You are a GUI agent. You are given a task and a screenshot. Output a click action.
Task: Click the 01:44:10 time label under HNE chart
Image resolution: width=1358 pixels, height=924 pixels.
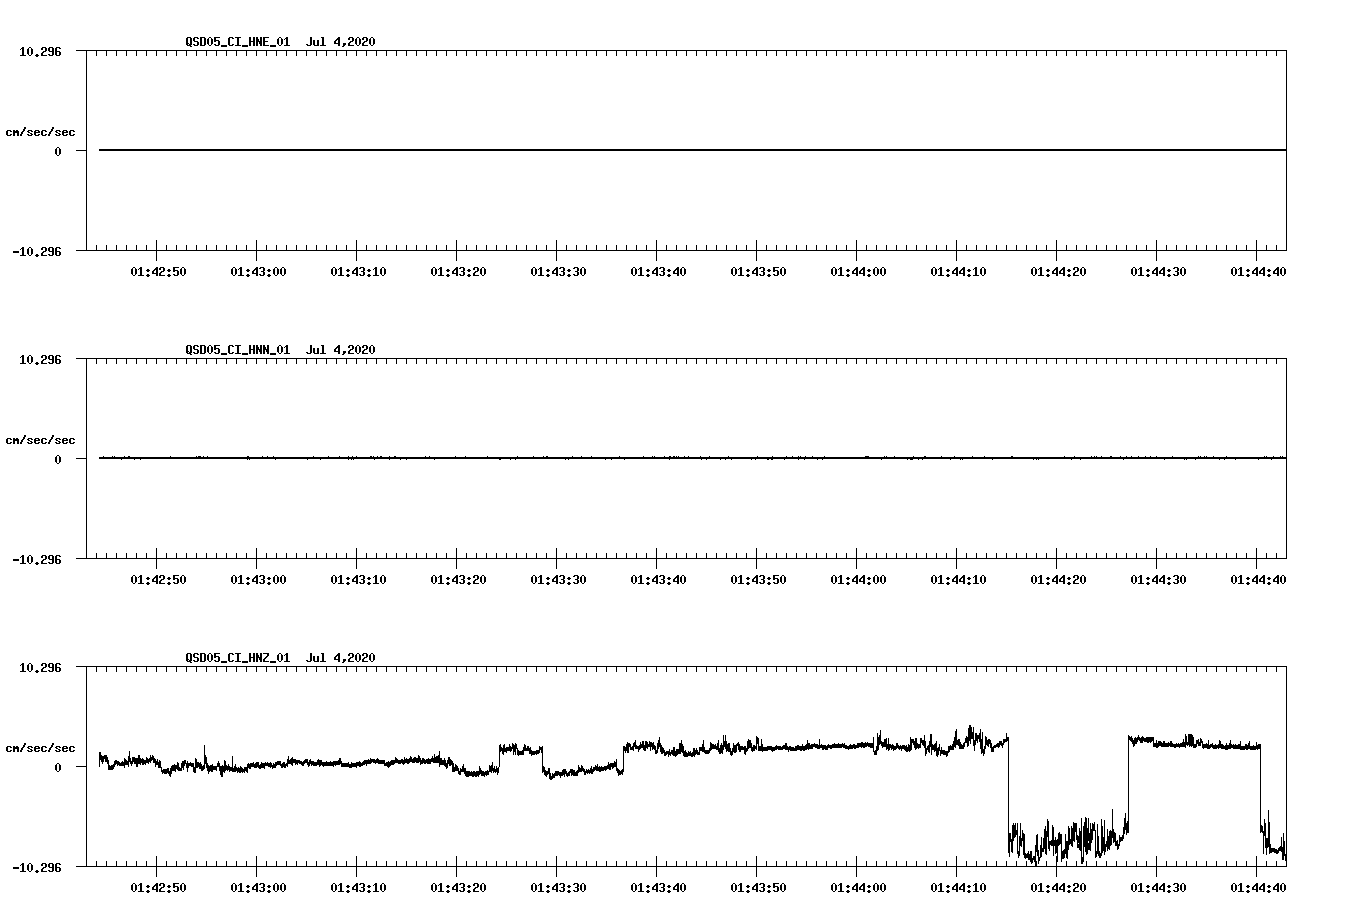click(958, 272)
